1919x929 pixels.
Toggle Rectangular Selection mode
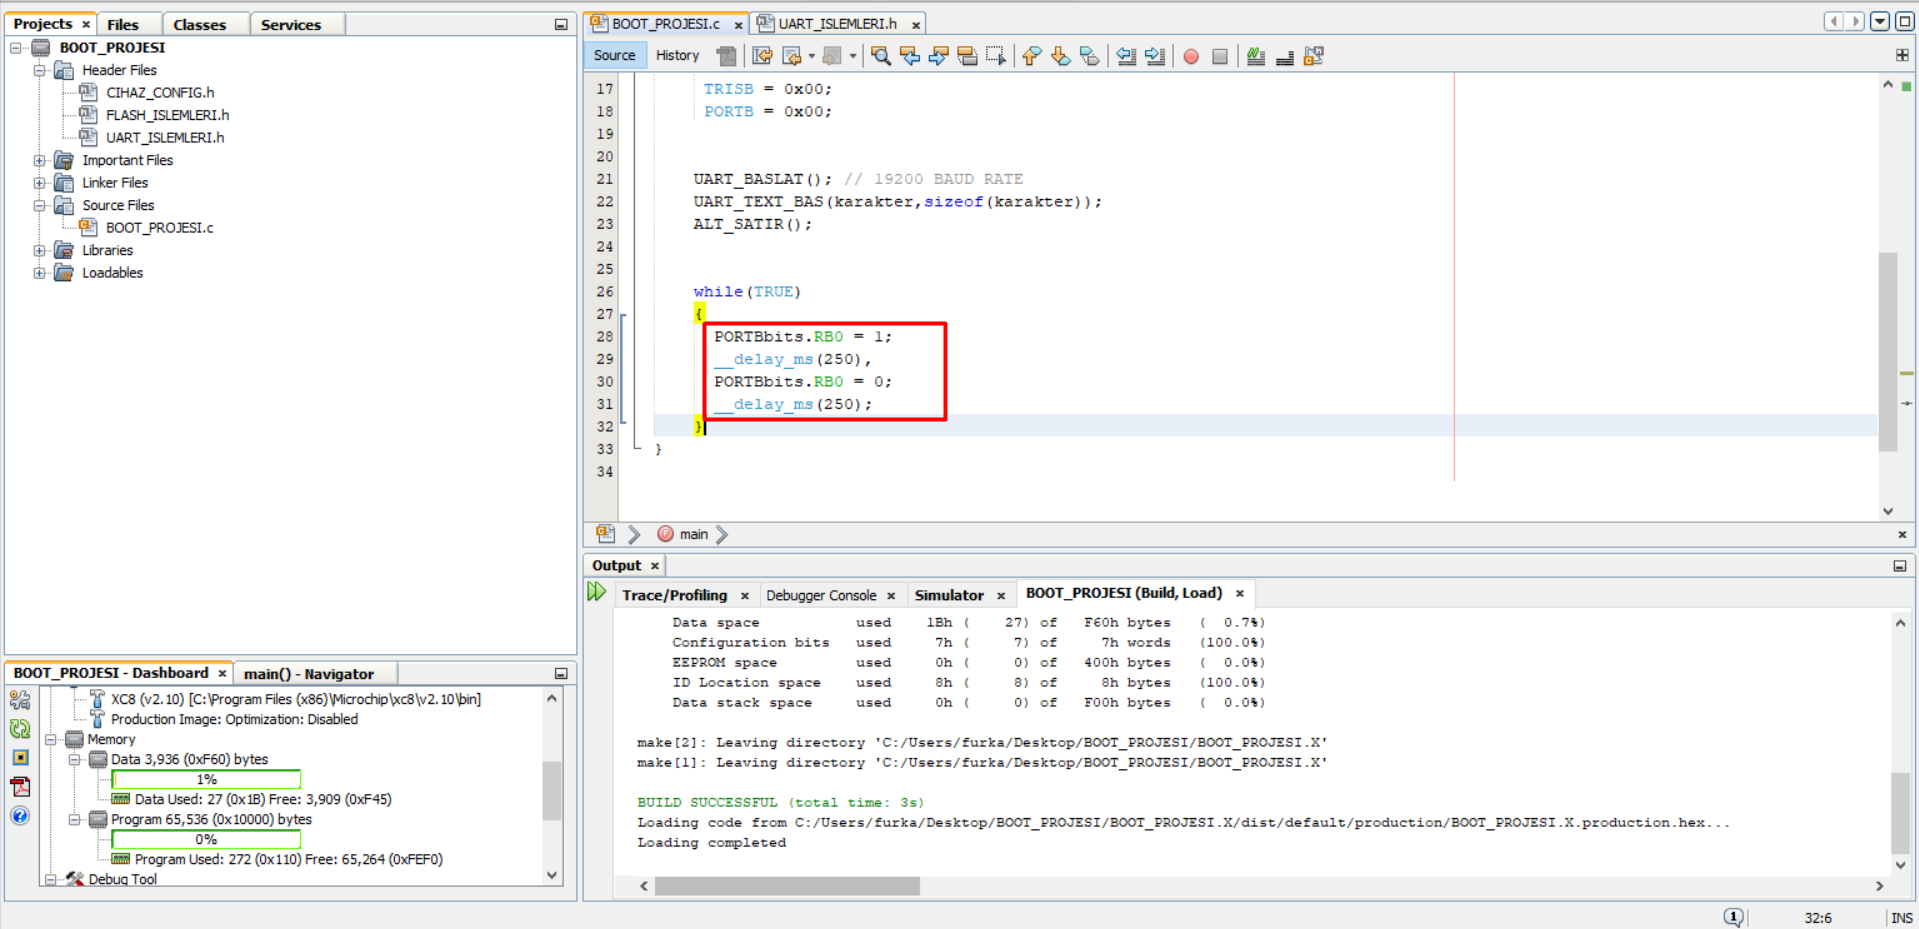coord(996,56)
